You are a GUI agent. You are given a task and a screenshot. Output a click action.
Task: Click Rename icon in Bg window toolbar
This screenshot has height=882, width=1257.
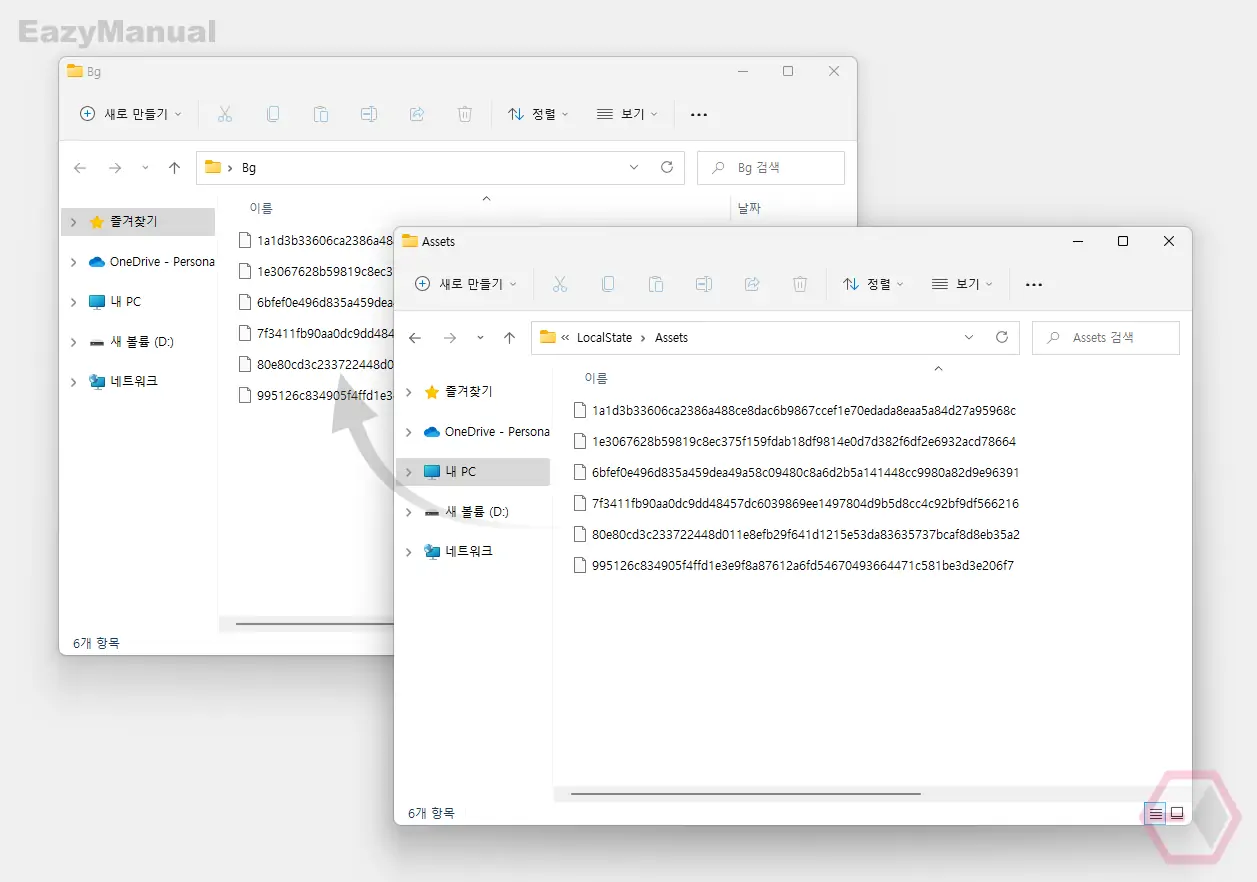pyautogui.click(x=369, y=114)
